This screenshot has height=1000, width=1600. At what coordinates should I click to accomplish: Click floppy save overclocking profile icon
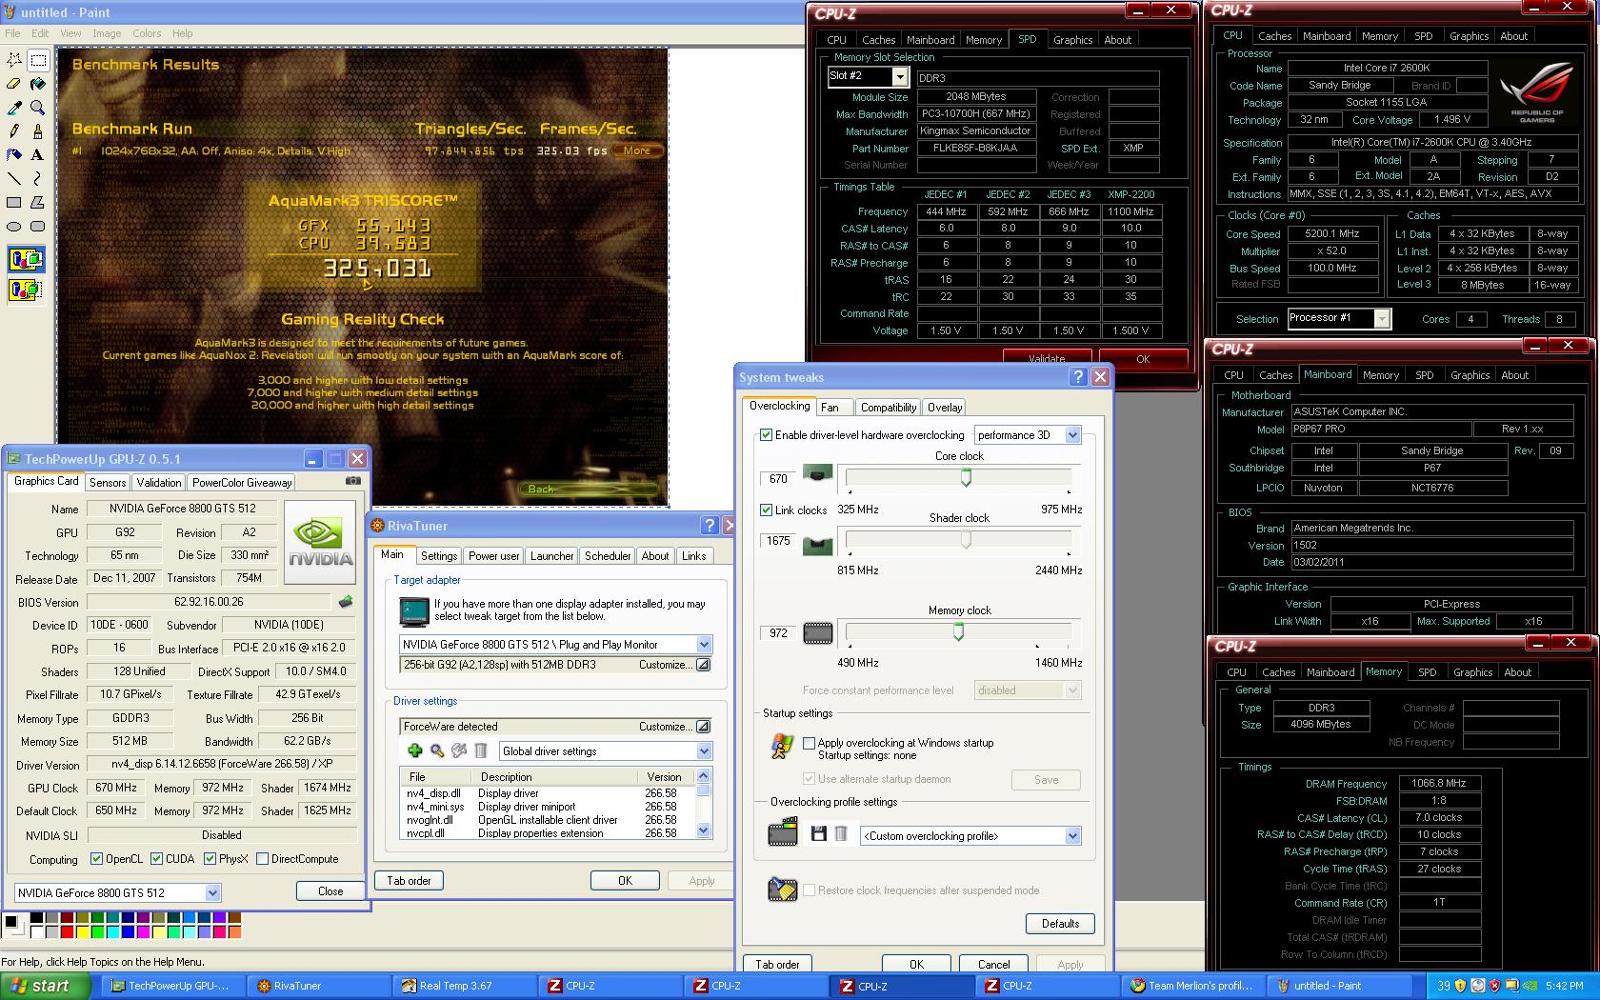click(818, 834)
